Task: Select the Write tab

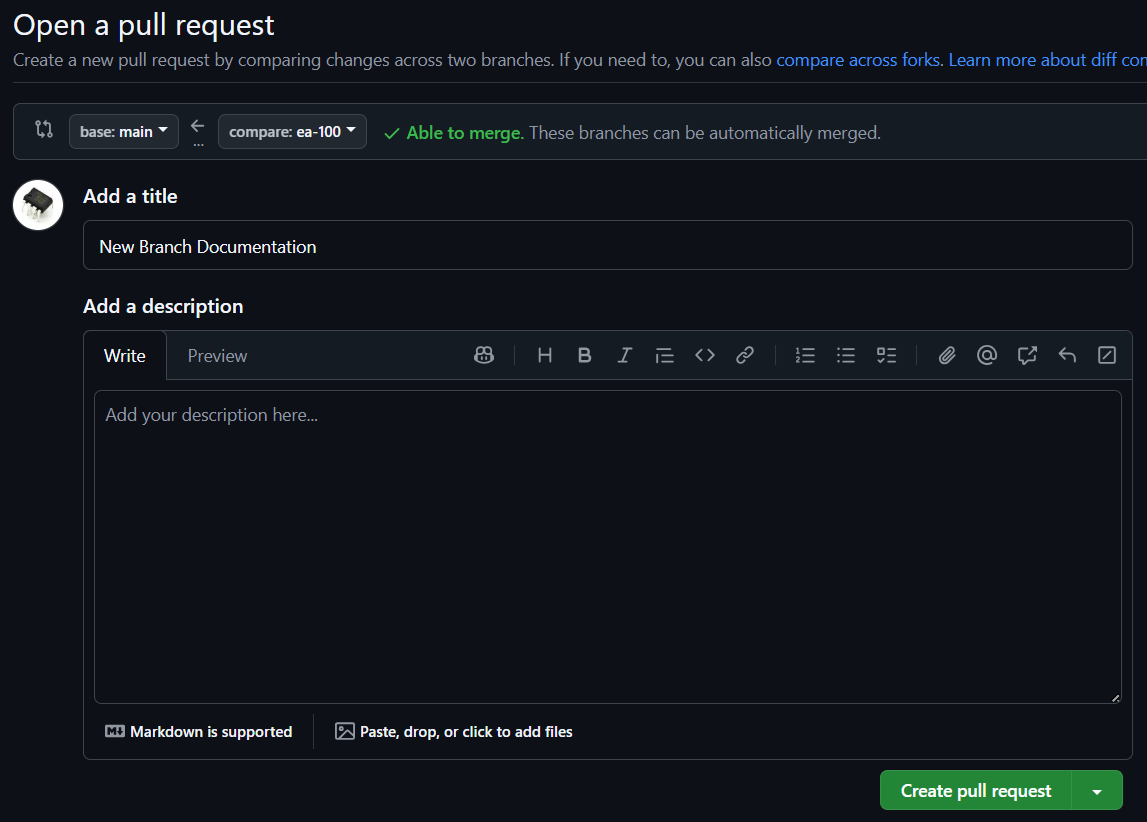Action: coord(125,356)
